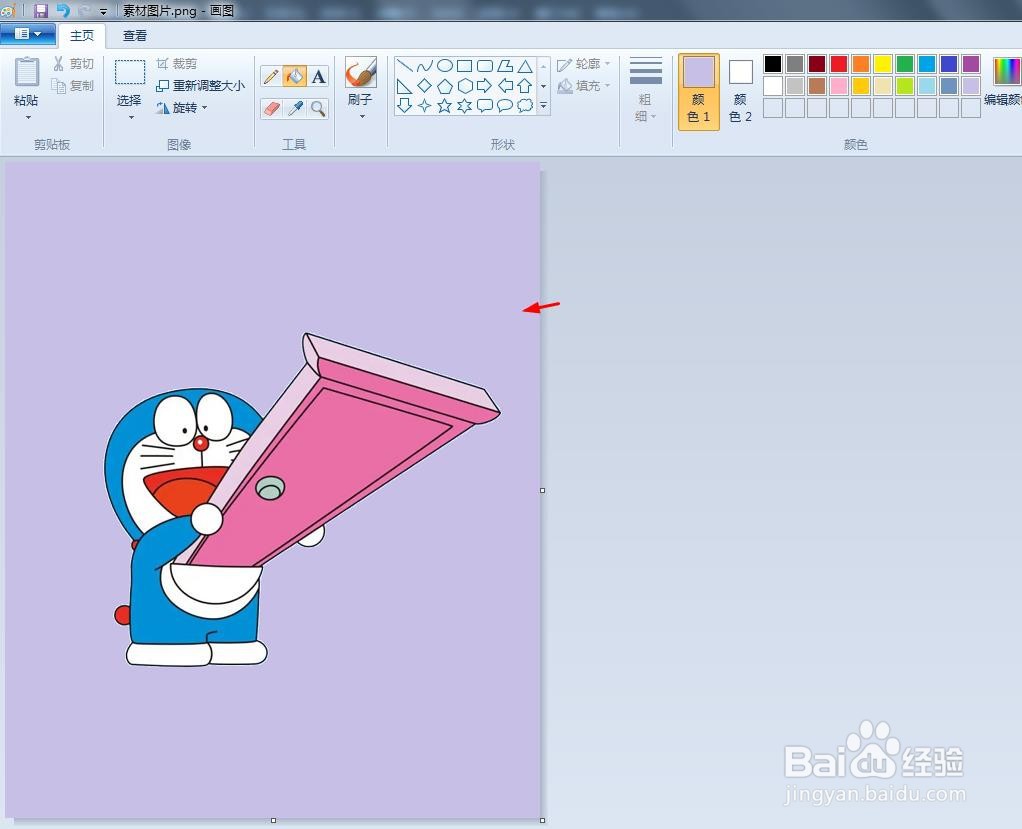Pick the Six-point star shape
This screenshot has height=829, width=1022.
(465, 106)
